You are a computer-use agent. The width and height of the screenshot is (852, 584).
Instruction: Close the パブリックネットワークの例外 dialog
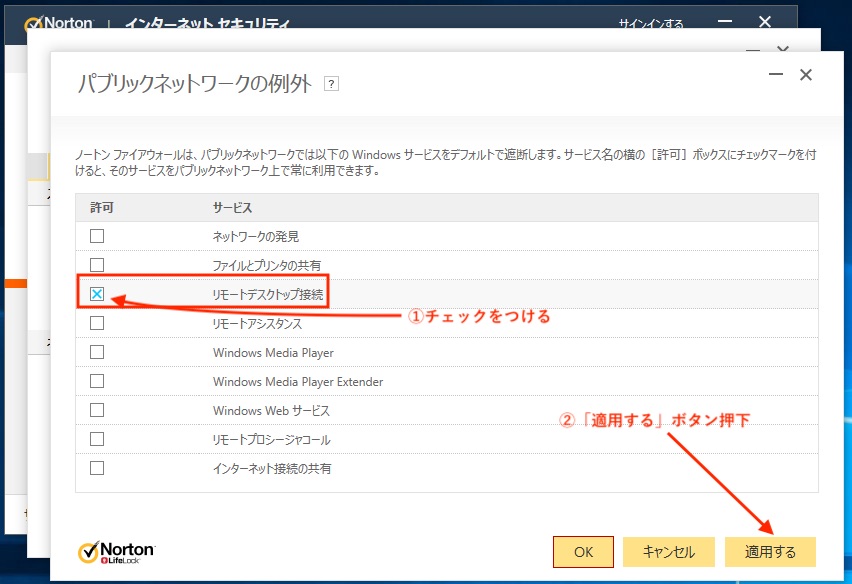[x=806, y=75]
